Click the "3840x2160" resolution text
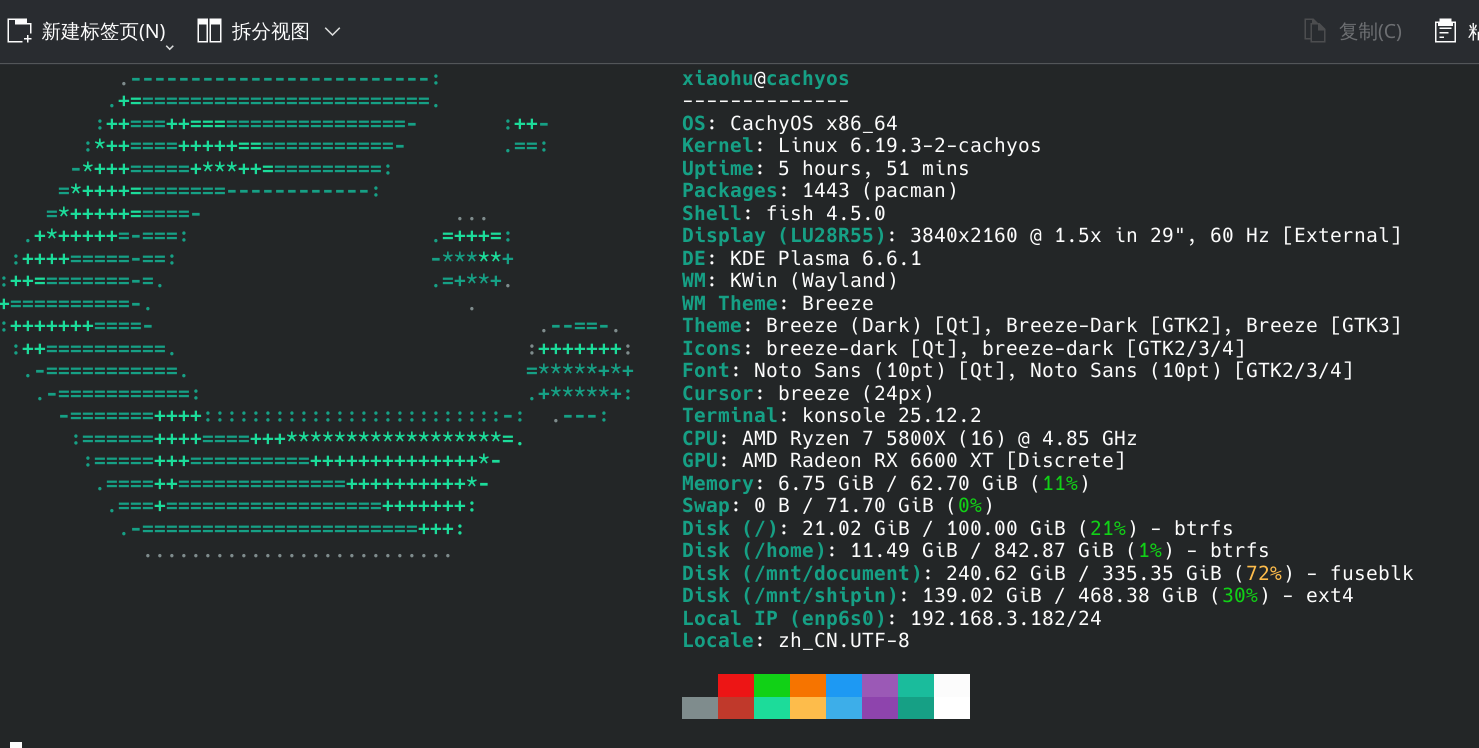 (x=964, y=236)
